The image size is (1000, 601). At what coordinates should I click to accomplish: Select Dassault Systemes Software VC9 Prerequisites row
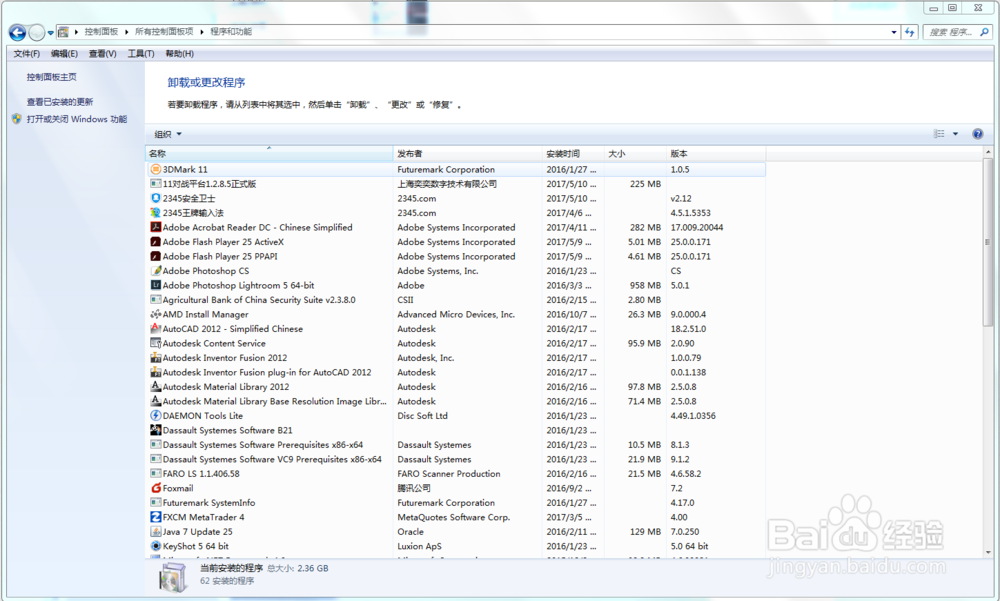(456, 459)
